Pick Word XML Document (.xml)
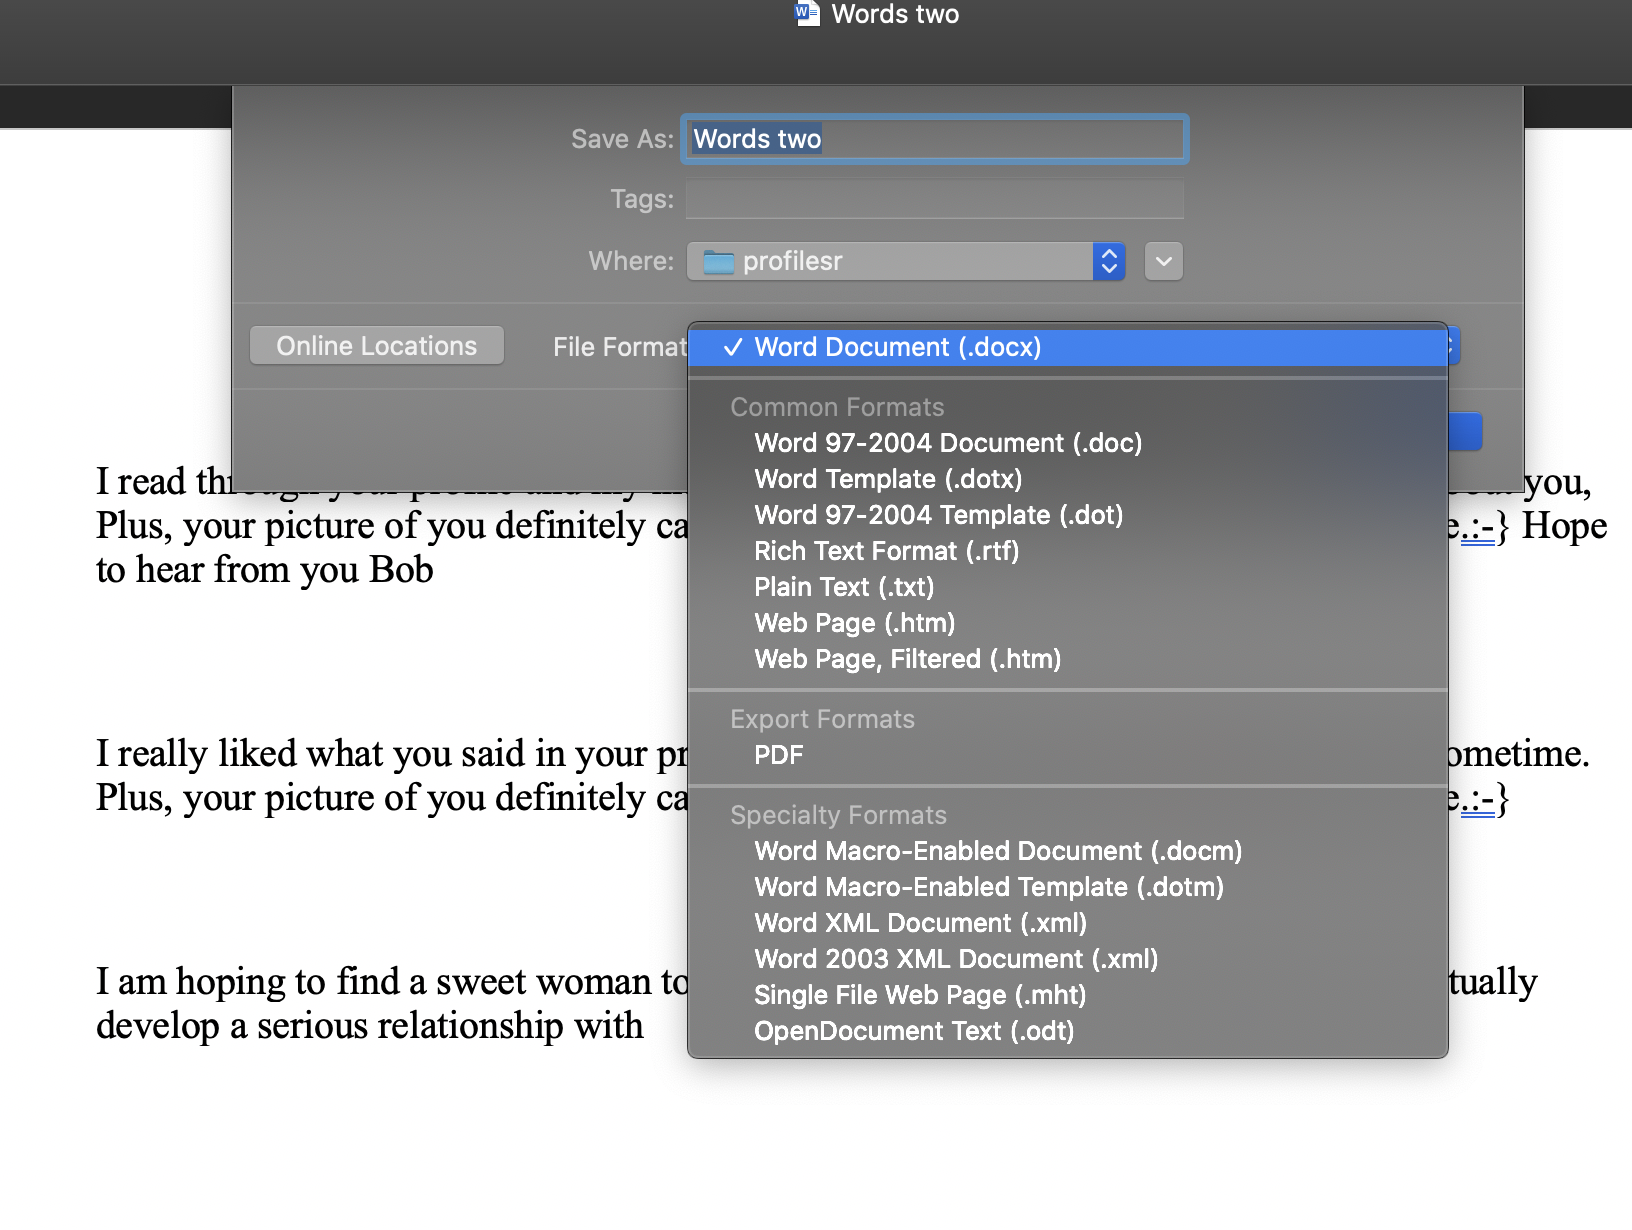 pyautogui.click(x=1068, y=923)
